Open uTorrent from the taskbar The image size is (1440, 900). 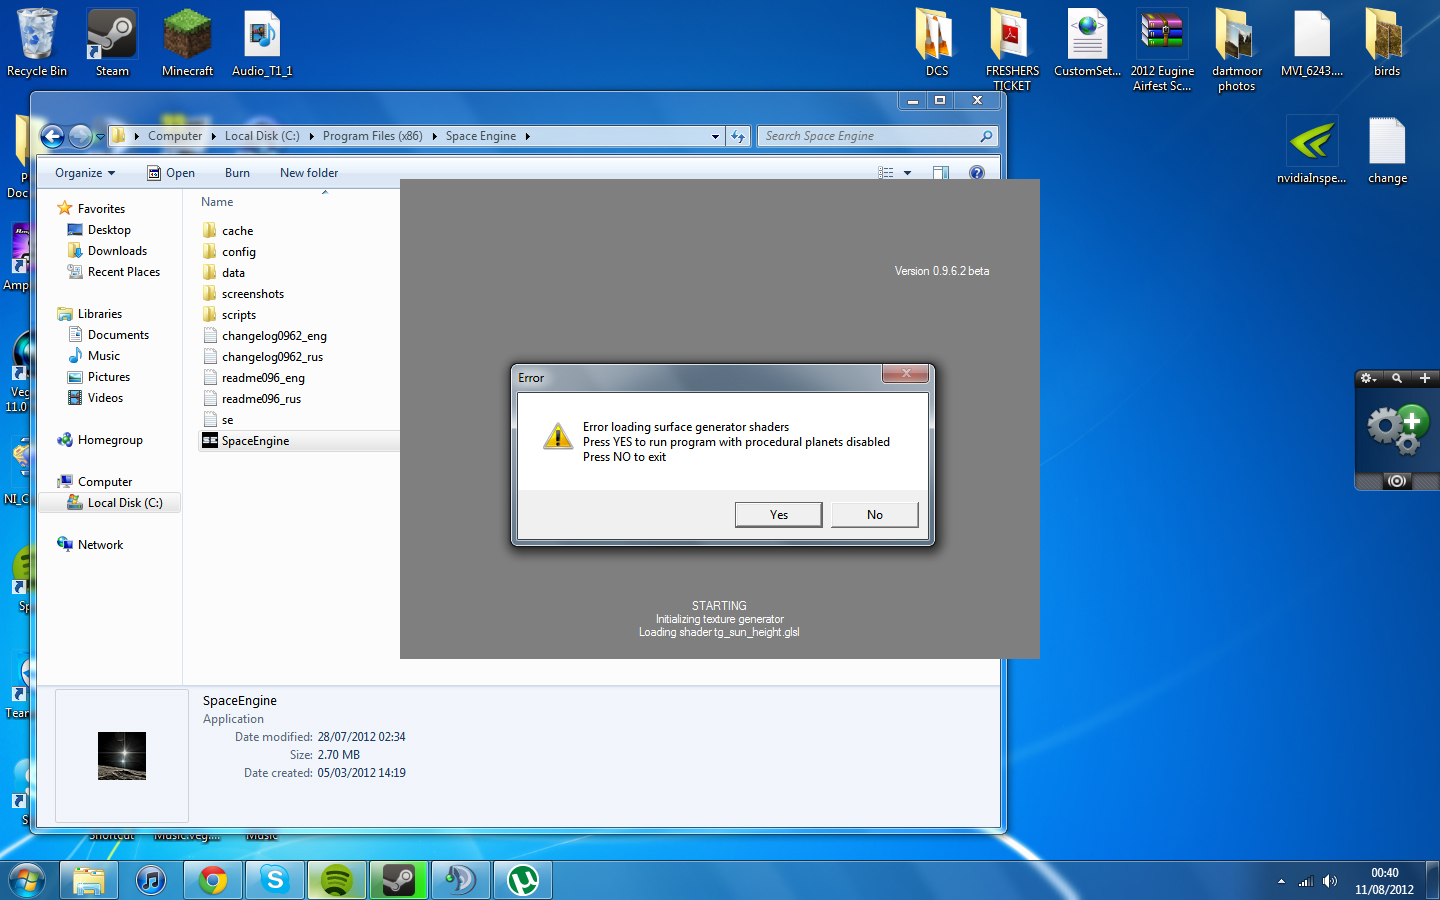pos(522,880)
